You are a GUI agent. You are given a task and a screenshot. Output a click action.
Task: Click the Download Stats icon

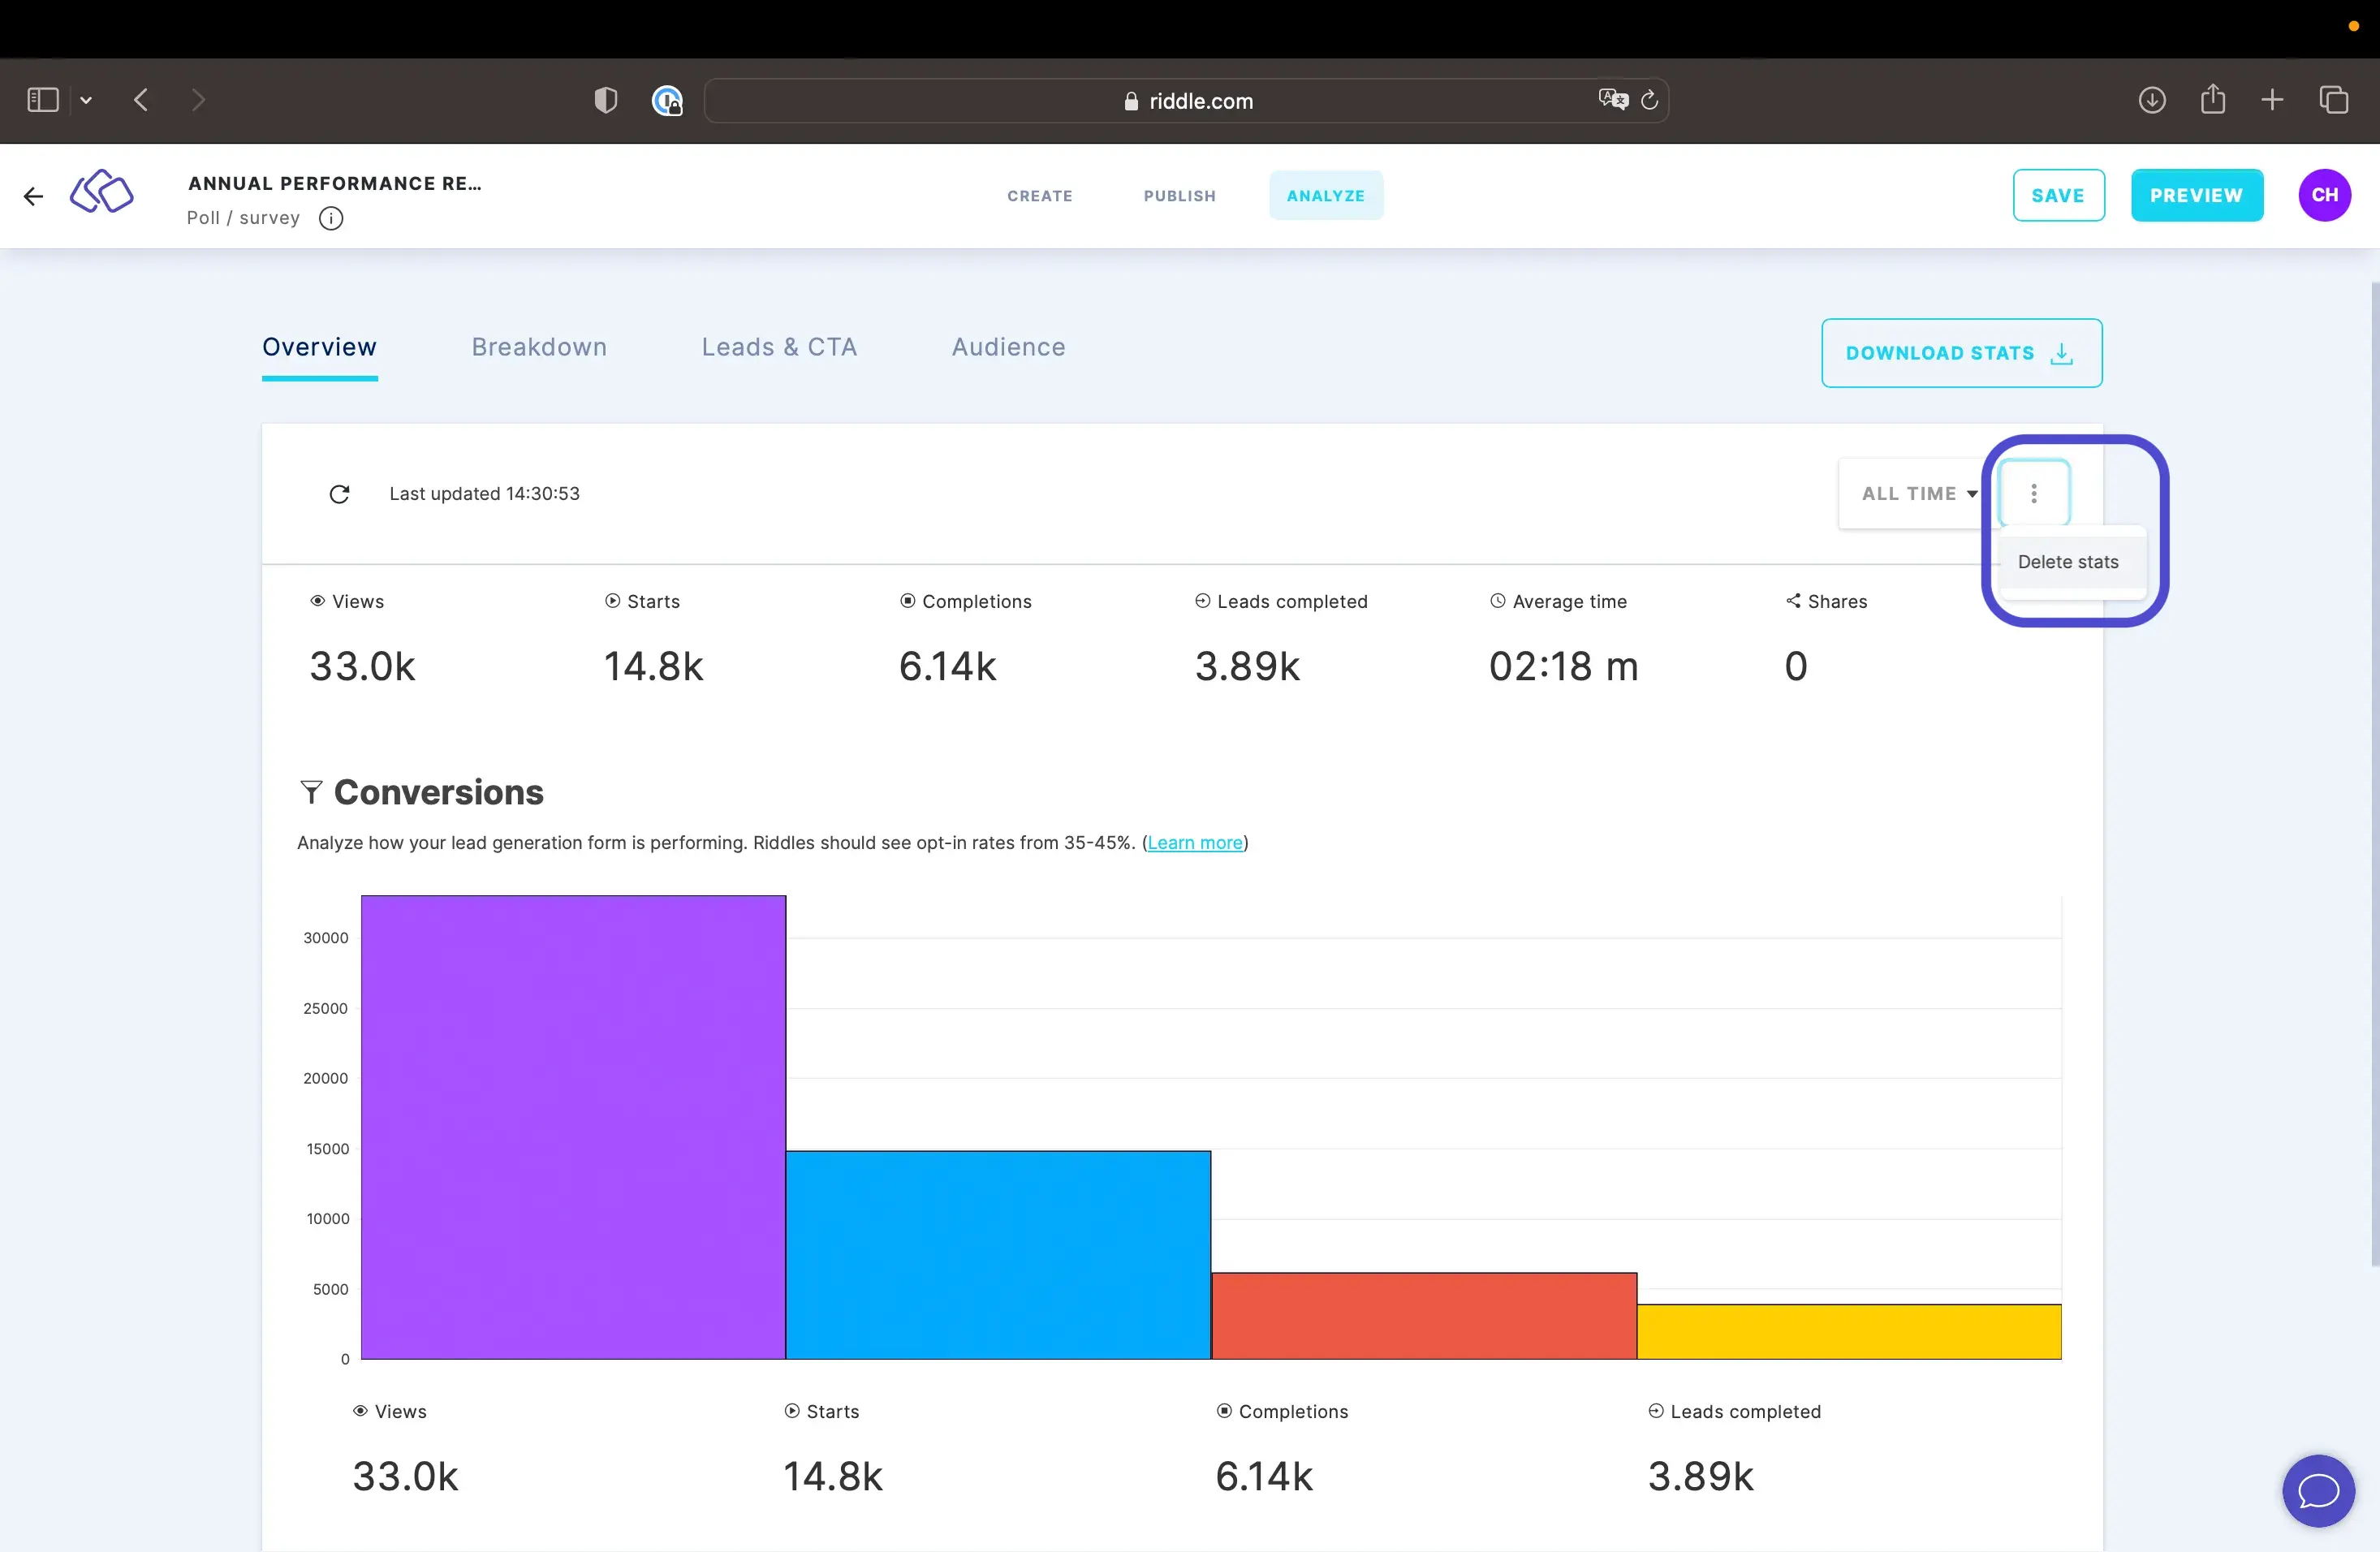tap(2067, 352)
